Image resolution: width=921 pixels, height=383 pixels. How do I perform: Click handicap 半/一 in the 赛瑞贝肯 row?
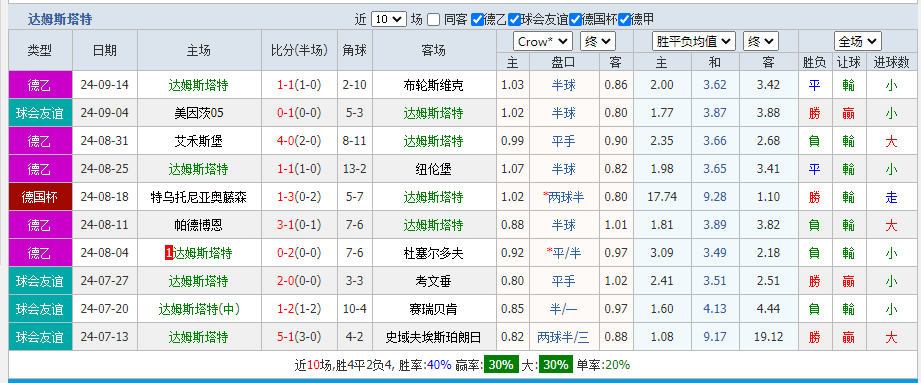[x=563, y=309]
